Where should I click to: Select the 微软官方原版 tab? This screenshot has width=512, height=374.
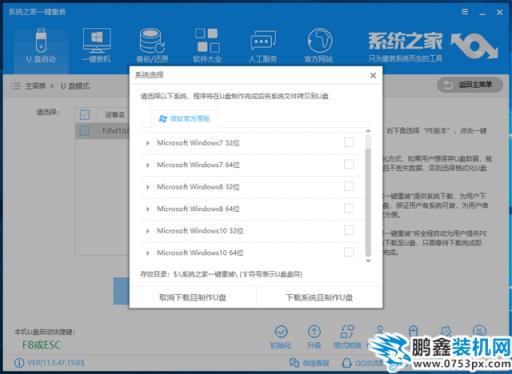[x=185, y=119]
